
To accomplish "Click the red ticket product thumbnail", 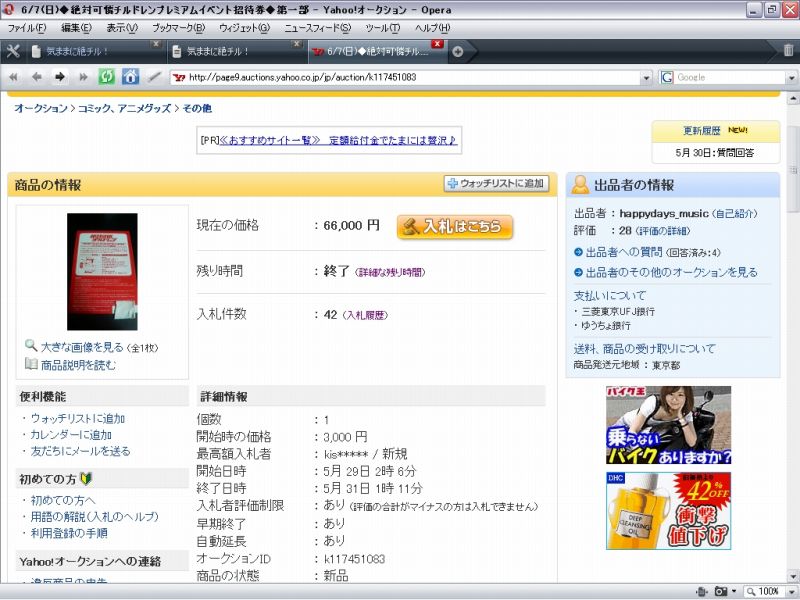I will (x=102, y=271).
